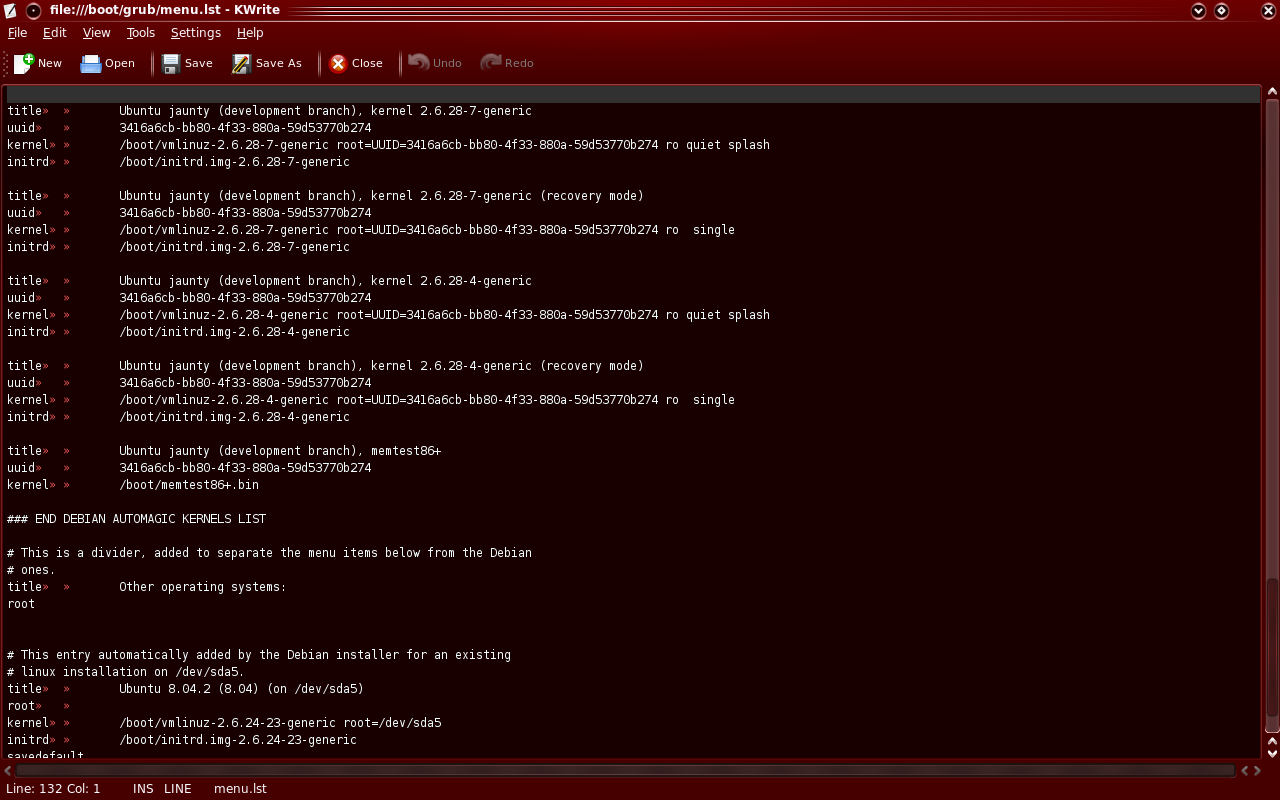This screenshot has height=800, width=1280.
Task: Click the Redo toolbar icon
Action: click(x=490, y=63)
